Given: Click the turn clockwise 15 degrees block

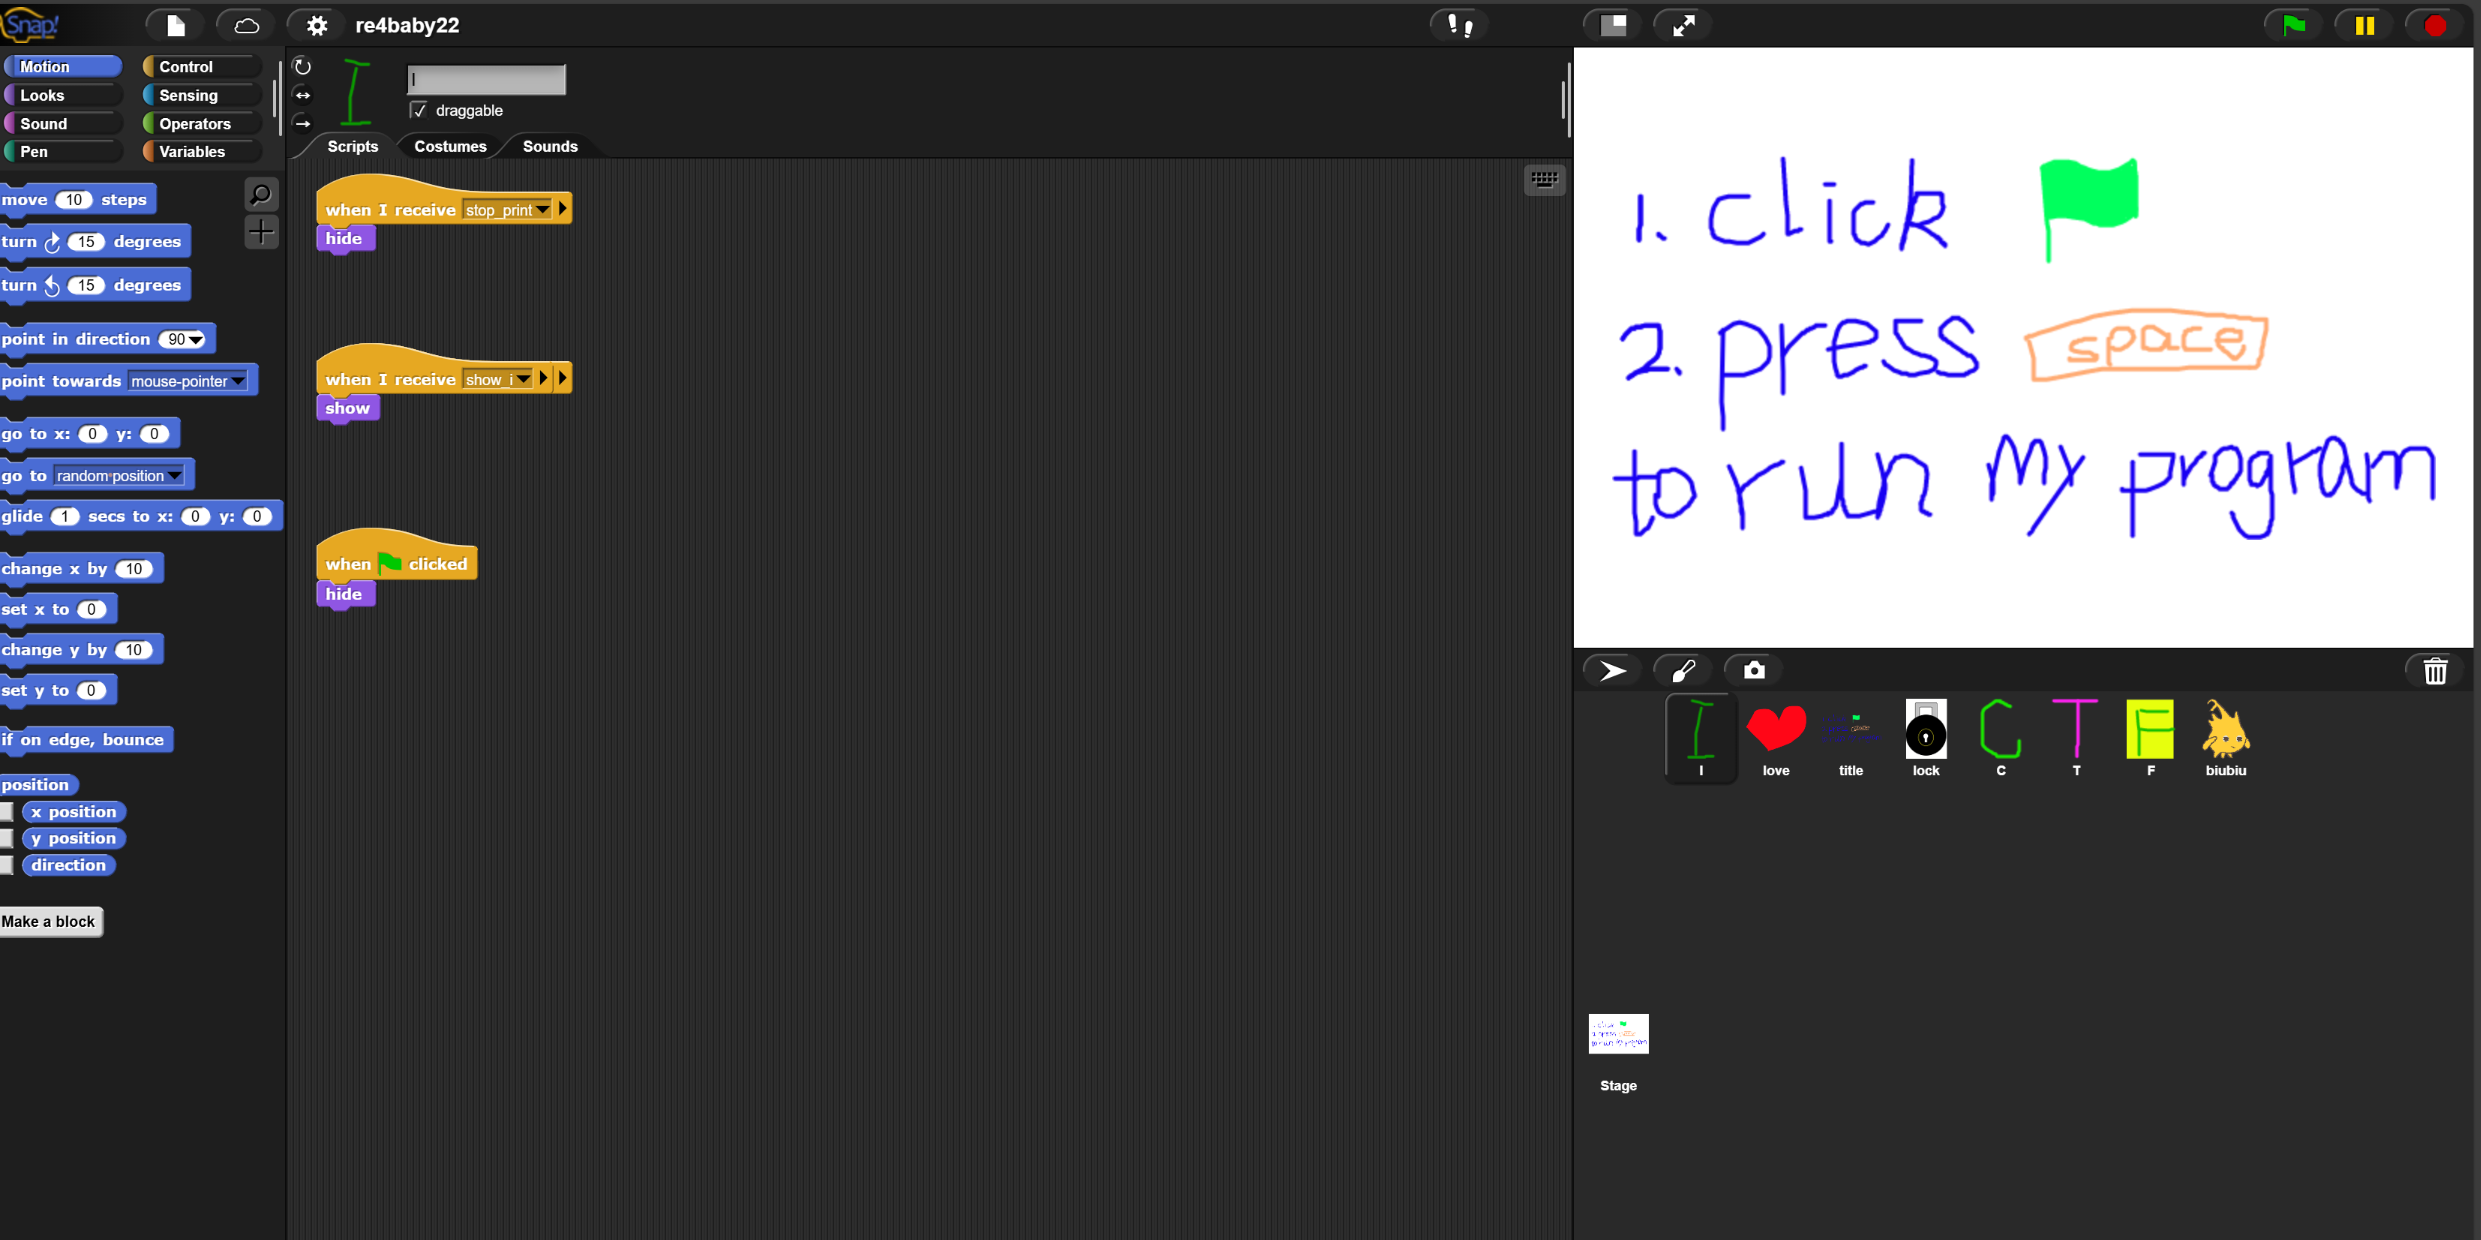Looking at the screenshot, I should tap(93, 242).
